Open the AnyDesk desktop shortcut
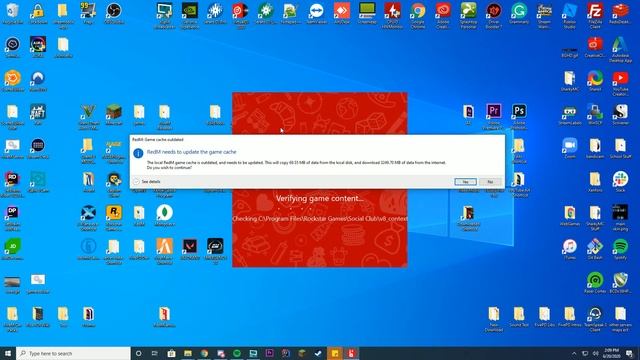The height and width of the screenshot is (360, 640). [342, 13]
